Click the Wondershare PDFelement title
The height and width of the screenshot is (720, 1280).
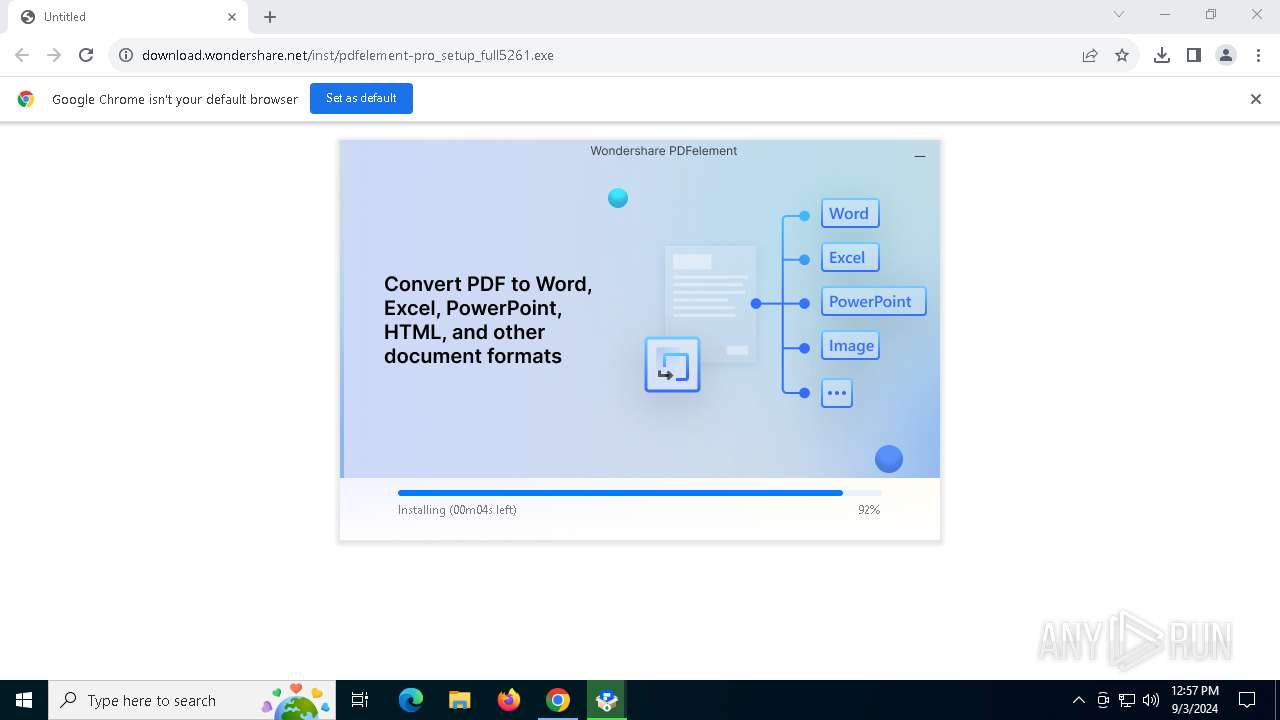664,151
